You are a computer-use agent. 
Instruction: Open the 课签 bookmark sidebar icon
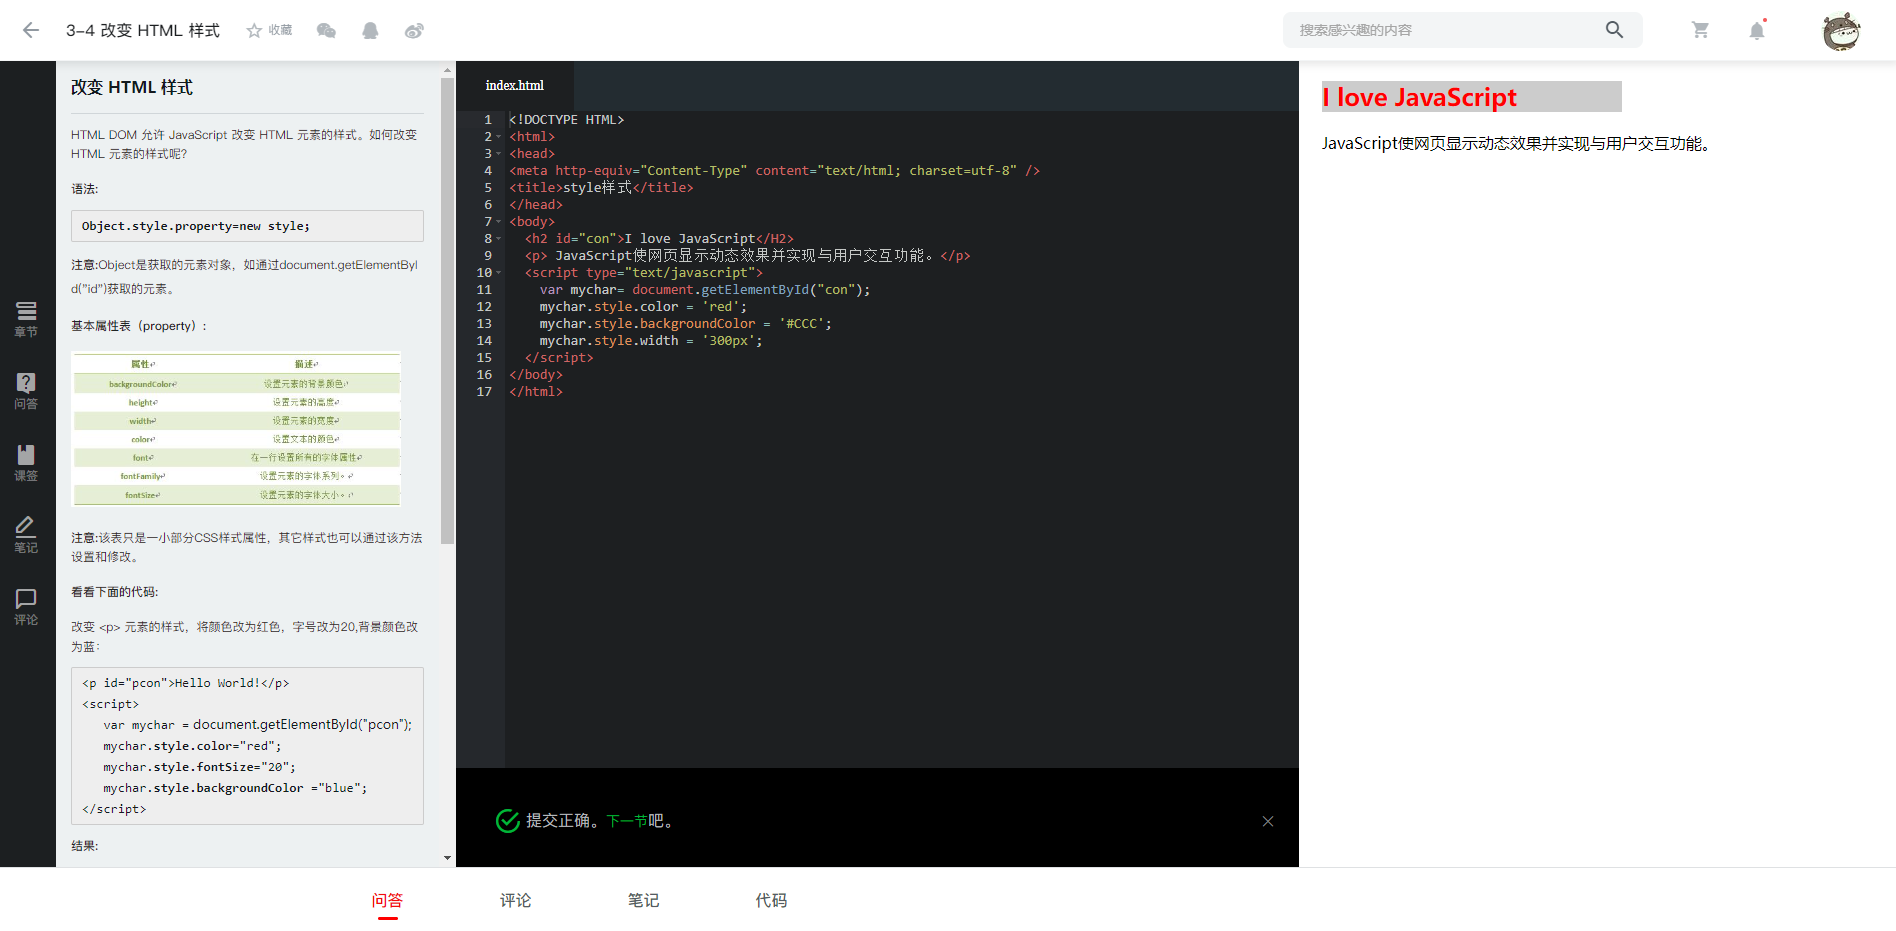26,463
